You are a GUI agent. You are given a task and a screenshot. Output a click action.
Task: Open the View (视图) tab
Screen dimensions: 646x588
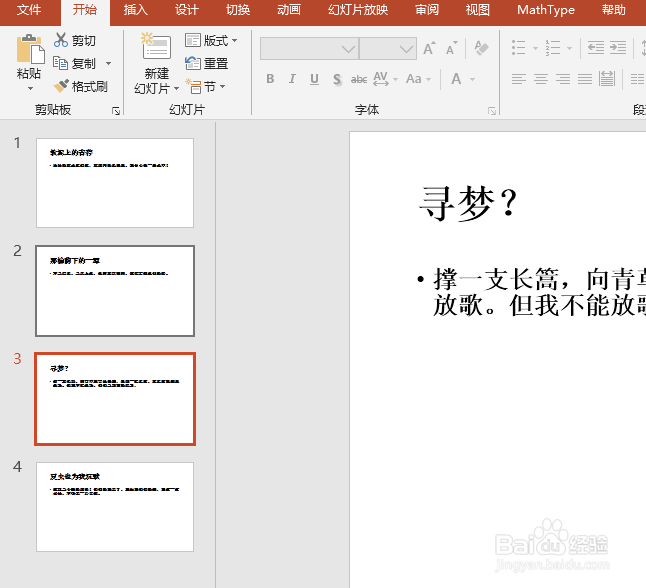pos(477,10)
